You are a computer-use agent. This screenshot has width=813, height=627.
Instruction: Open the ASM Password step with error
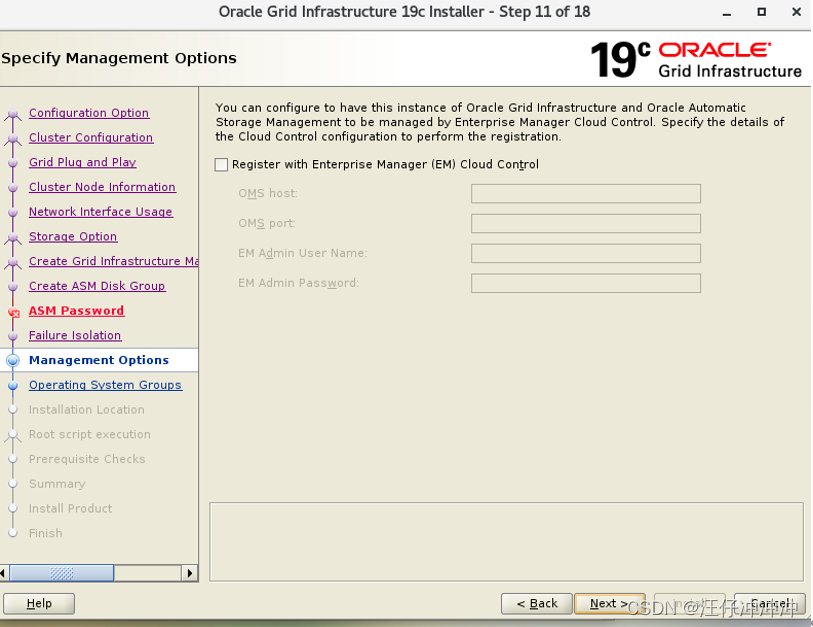(76, 311)
